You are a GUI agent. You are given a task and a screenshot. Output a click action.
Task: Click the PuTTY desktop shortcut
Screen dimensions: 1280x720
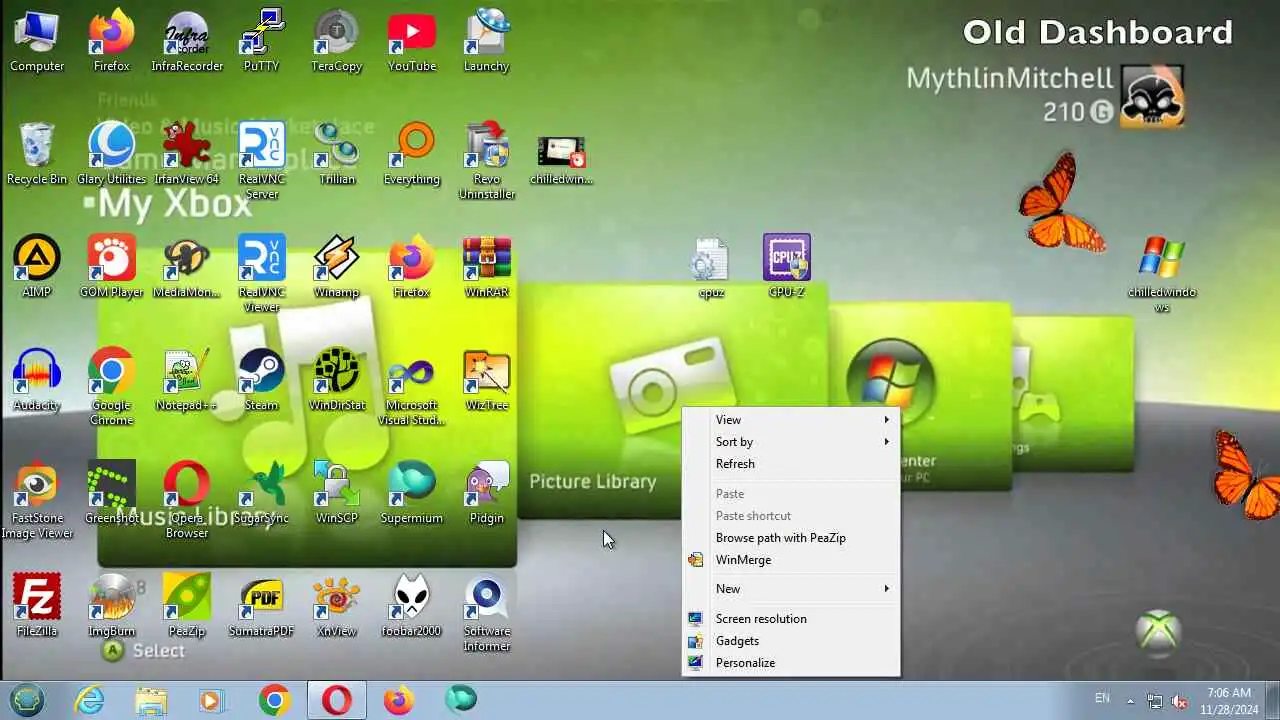coord(262,41)
